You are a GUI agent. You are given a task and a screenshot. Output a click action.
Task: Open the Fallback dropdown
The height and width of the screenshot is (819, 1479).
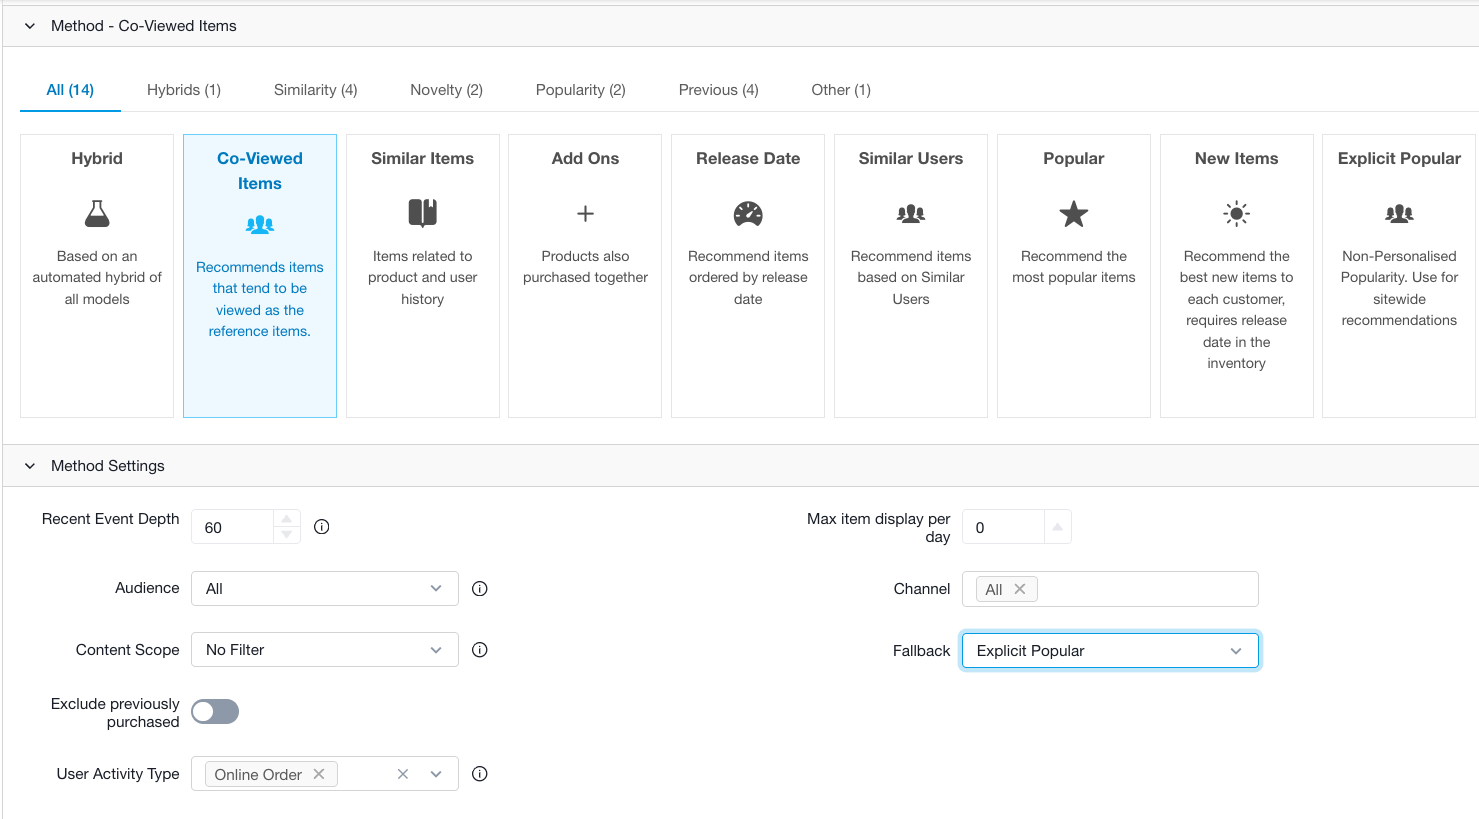(1110, 651)
